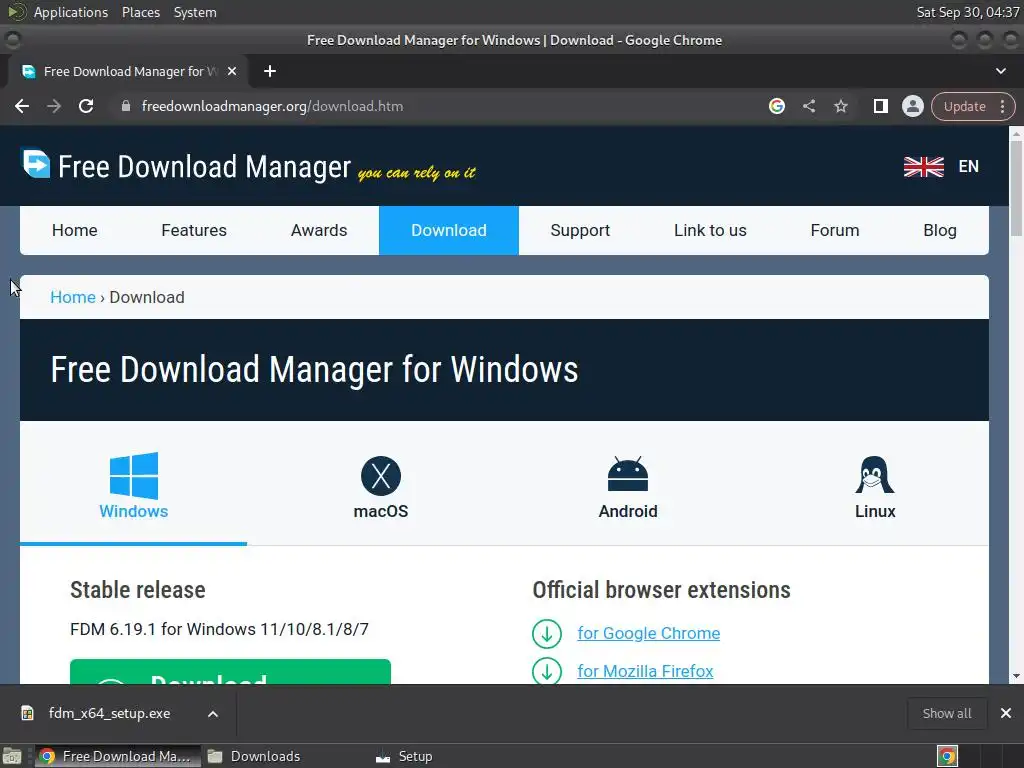This screenshot has height=768, width=1024.
Task: Open the tab search dropdown arrow
Action: (x=1000, y=71)
